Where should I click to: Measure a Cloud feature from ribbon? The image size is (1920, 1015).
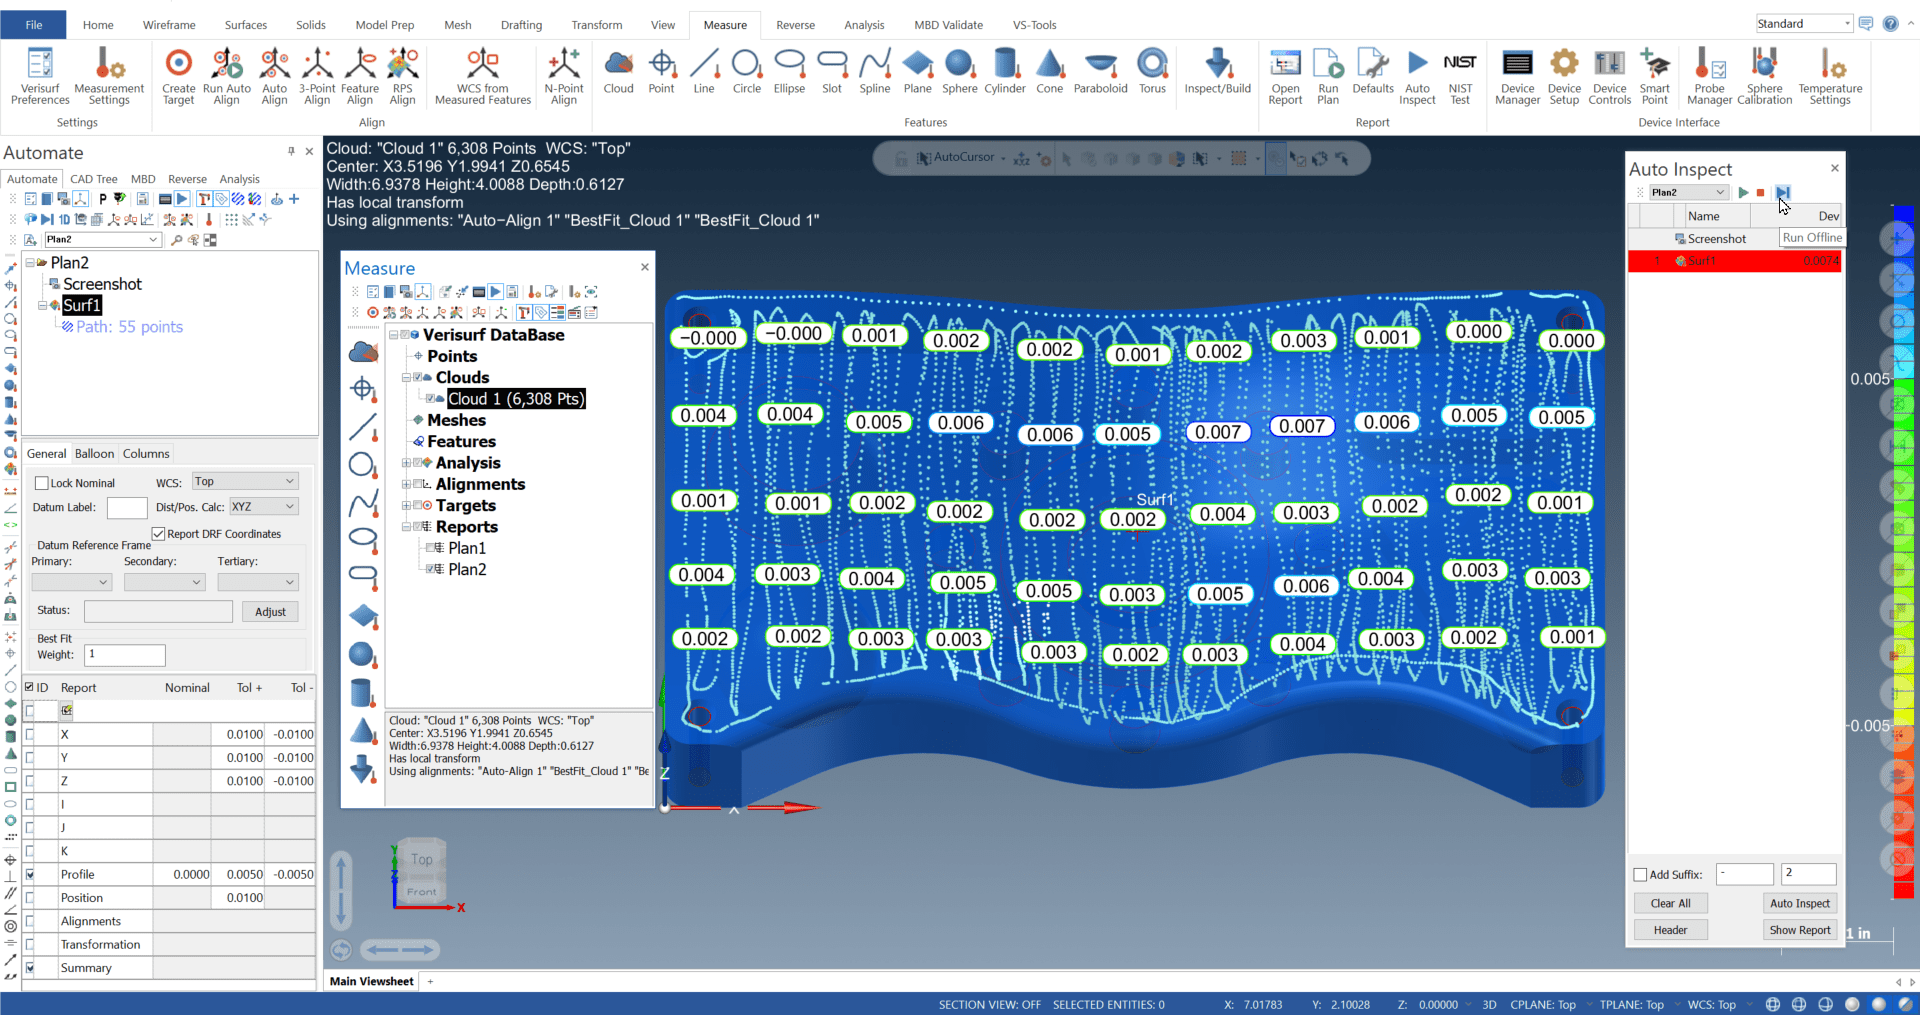pyautogui.click(x=619, y=71)
